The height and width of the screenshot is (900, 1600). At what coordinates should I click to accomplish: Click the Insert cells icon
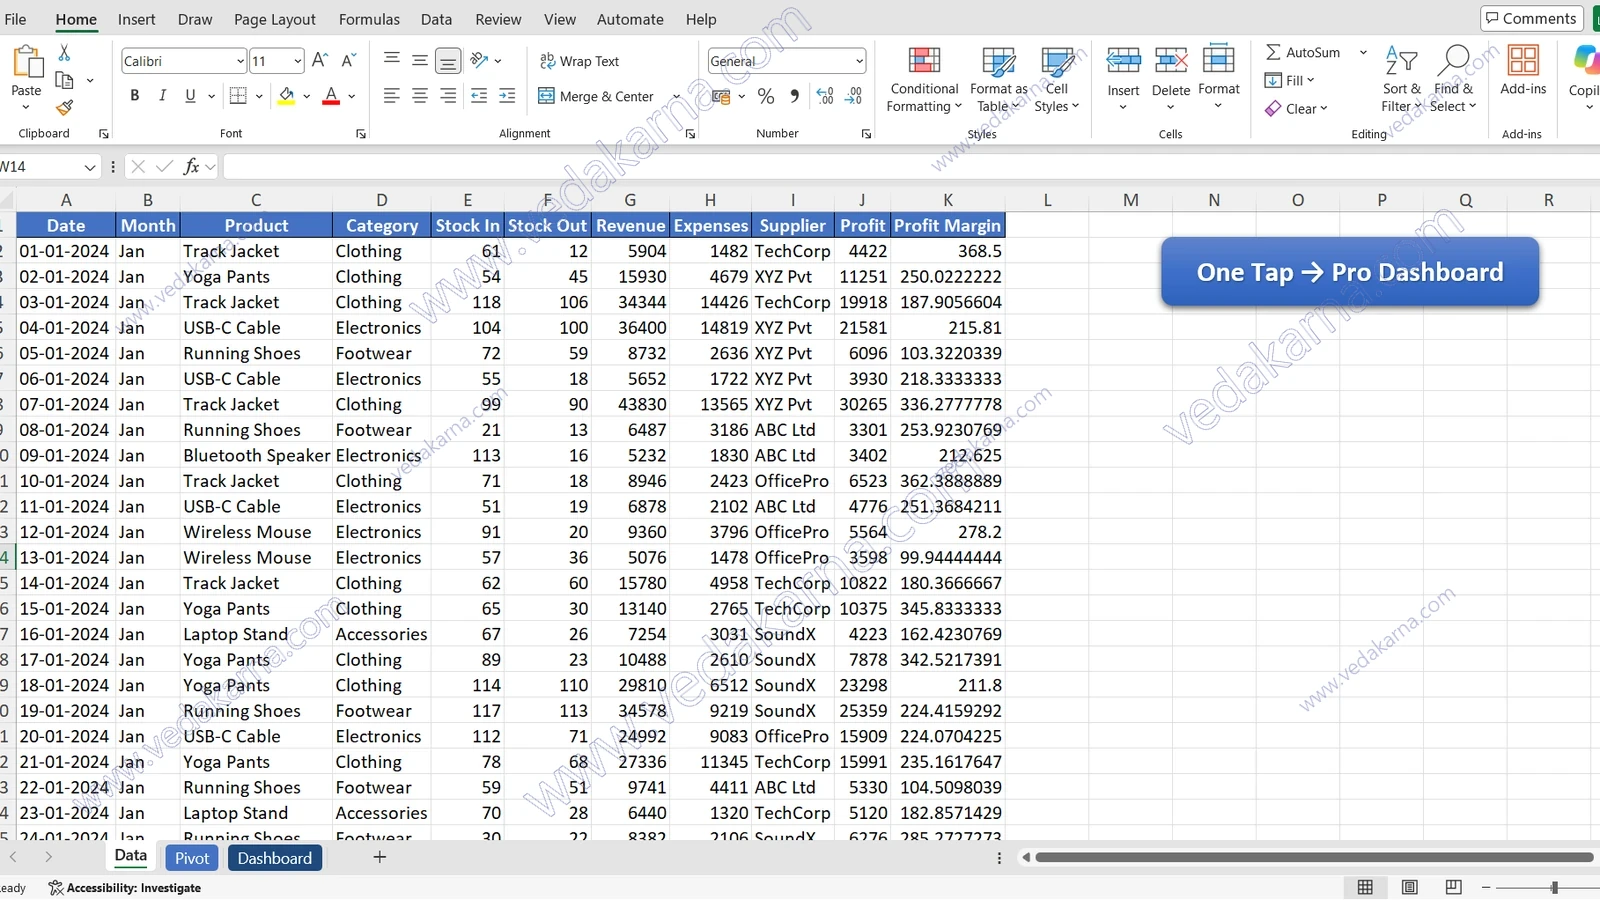(1123, 61)
